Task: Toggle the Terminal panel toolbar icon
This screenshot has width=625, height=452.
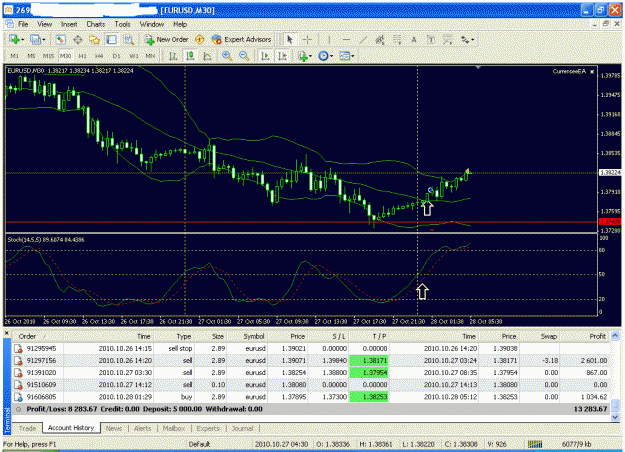Action: coord(112,39)
